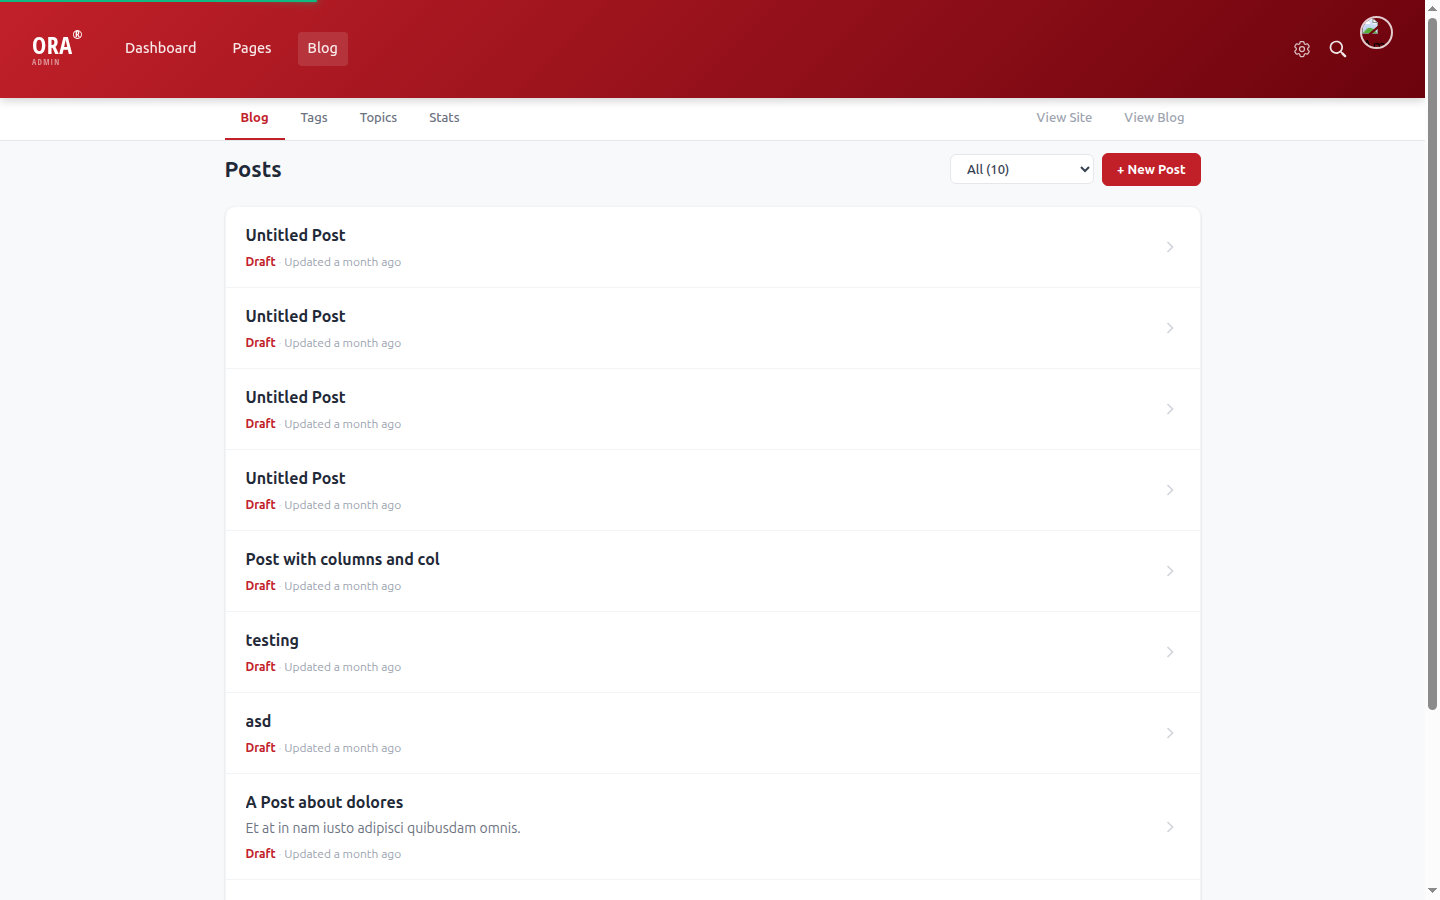Open the 'All (10)' filter dropdown
1440x900 pixels.
click(x=1021, y=169)
